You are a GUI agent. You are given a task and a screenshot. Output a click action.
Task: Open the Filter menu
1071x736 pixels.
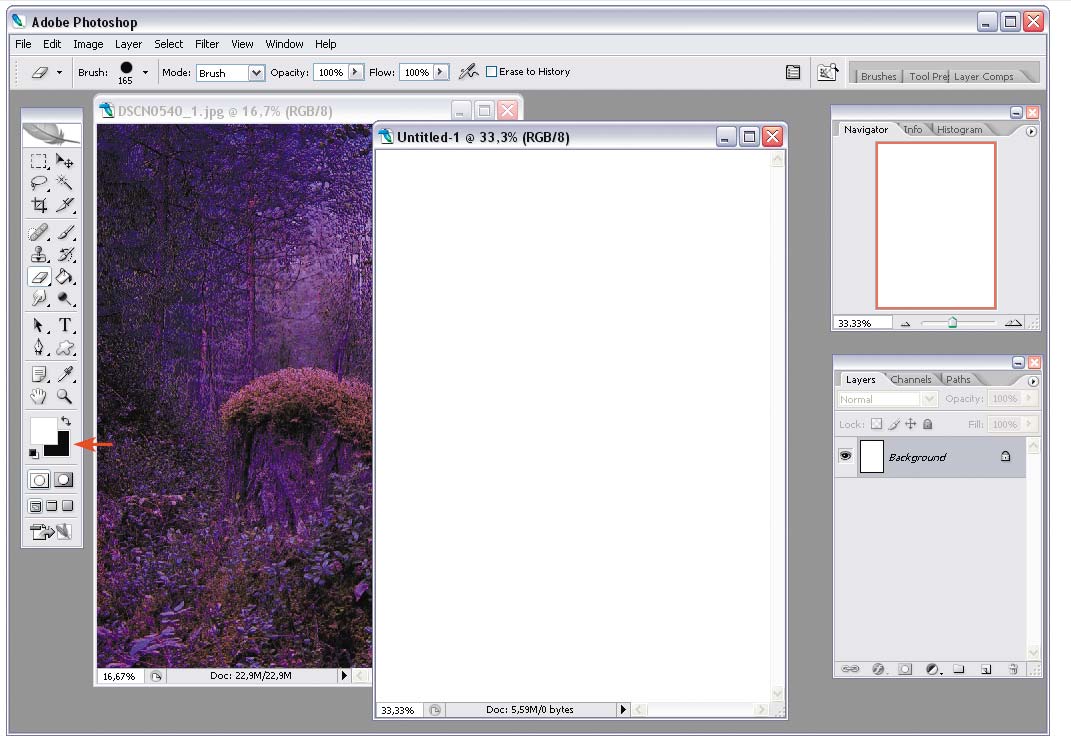[x=207, y=44]
